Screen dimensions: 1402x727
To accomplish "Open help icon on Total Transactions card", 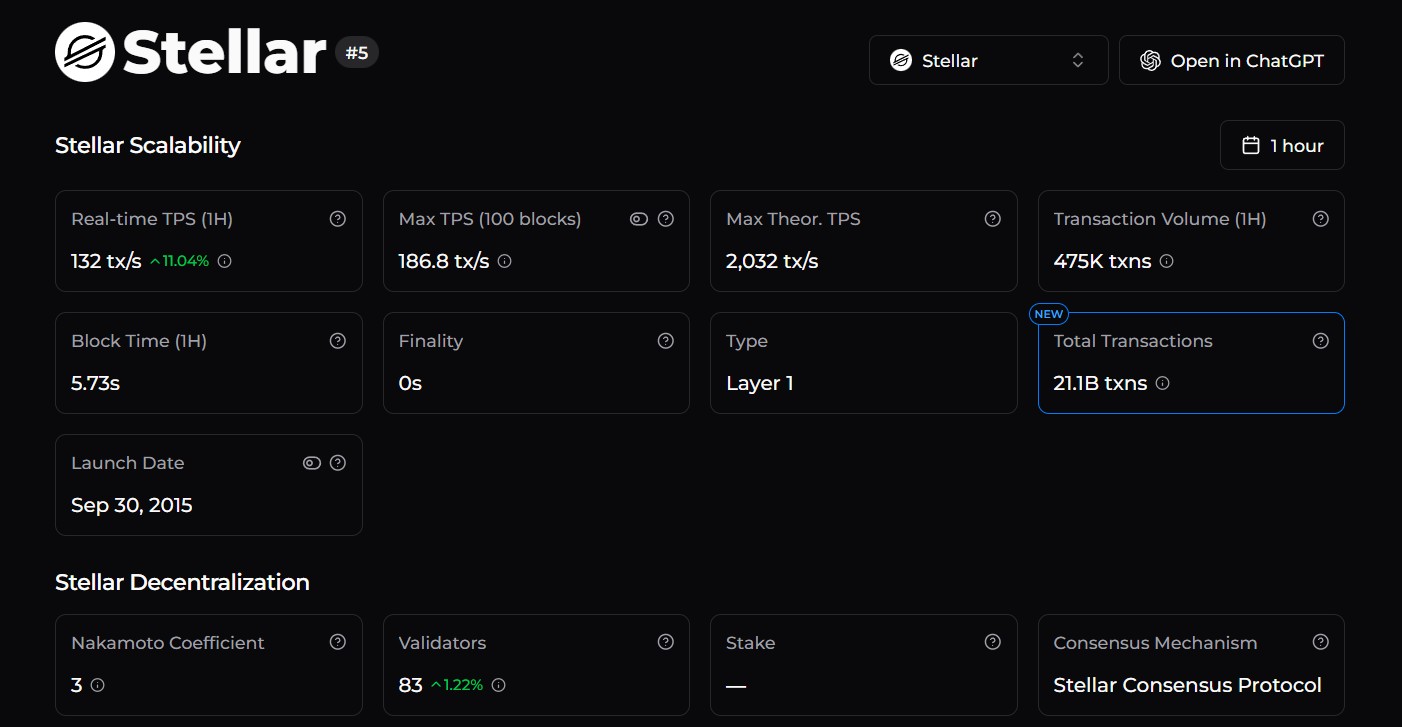I will click(1321, 341).
